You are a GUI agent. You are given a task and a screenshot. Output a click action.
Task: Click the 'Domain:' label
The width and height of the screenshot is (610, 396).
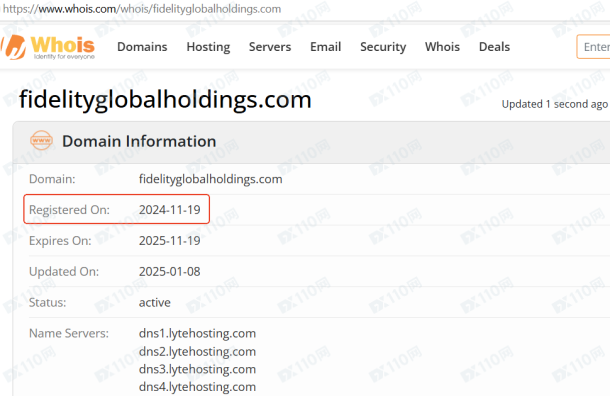coord(52,179)
